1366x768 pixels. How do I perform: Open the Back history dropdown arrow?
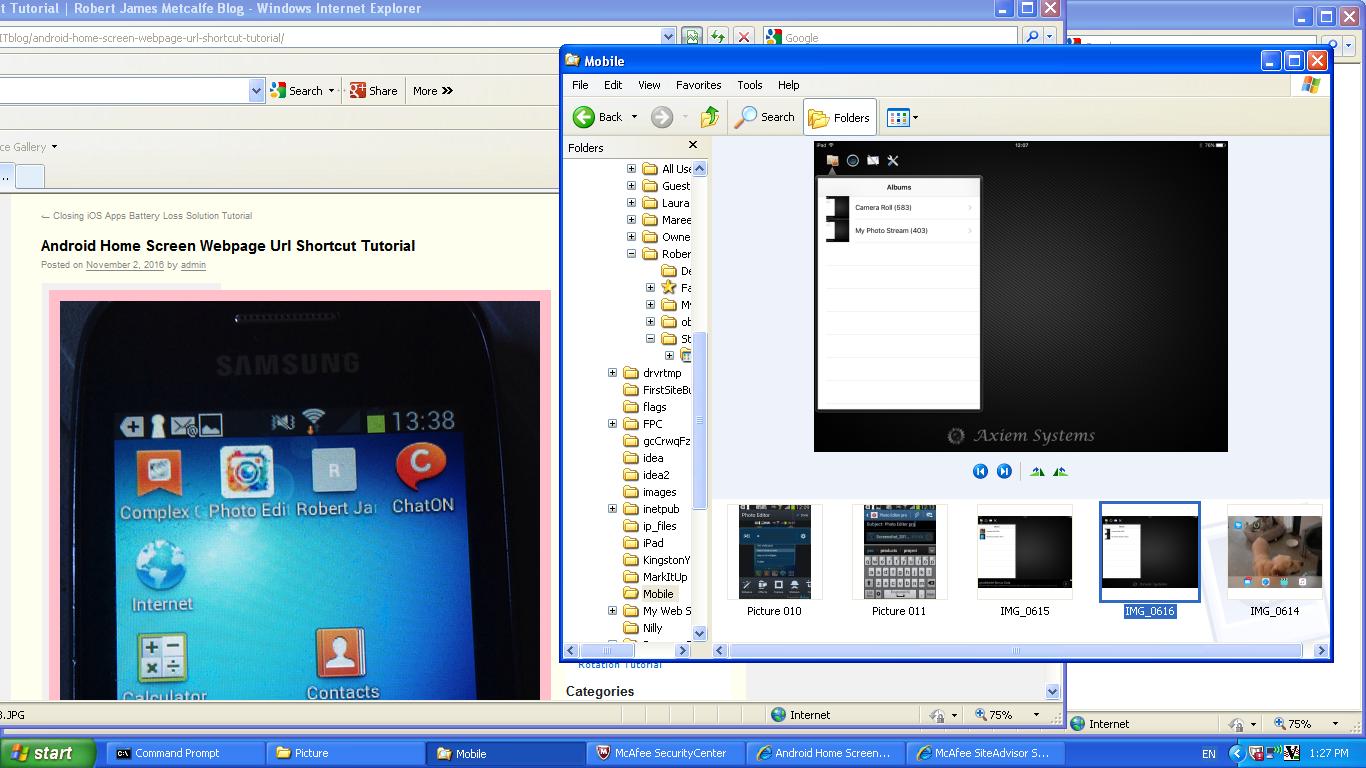tap(634, 117)
